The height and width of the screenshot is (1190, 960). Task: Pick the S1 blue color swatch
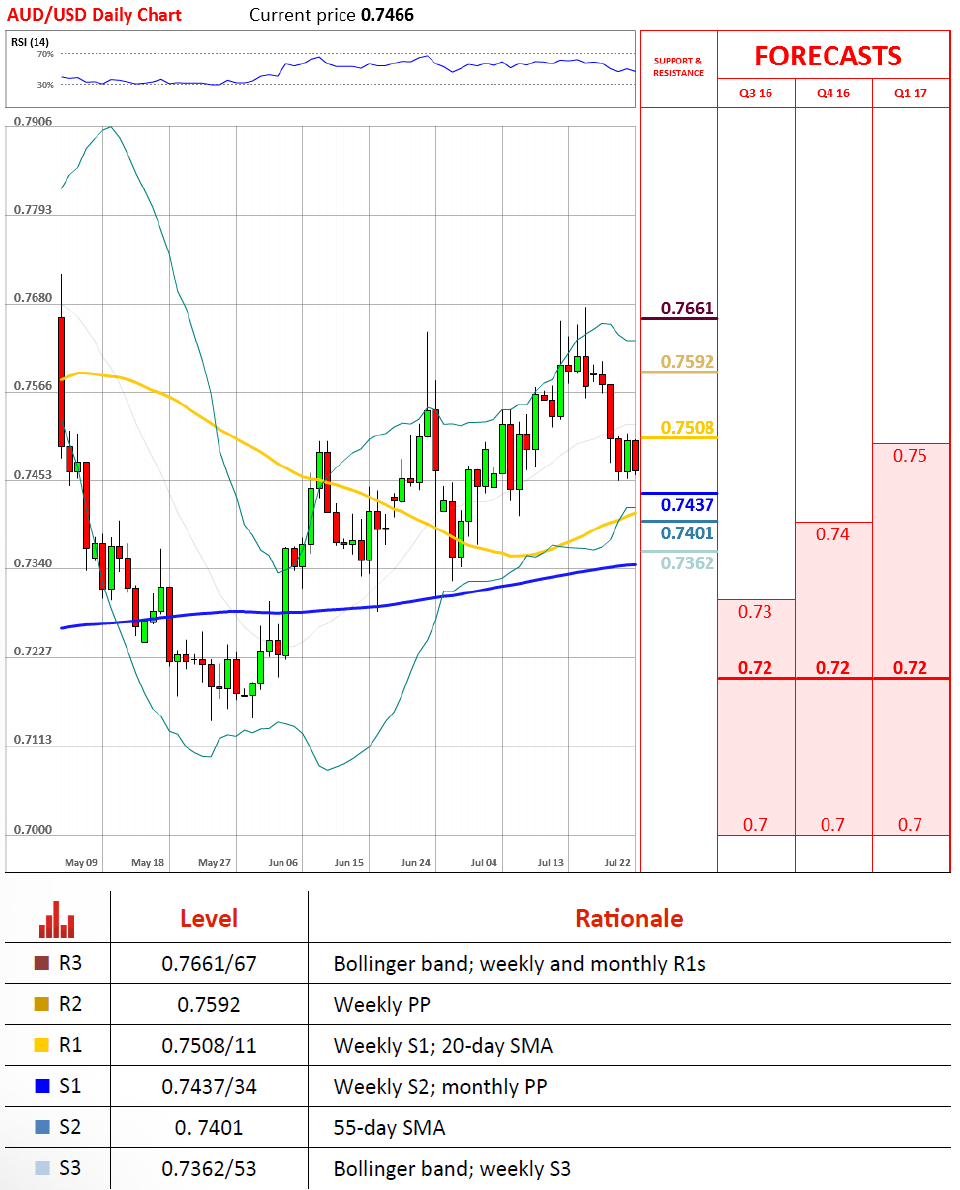[41, 1086]
